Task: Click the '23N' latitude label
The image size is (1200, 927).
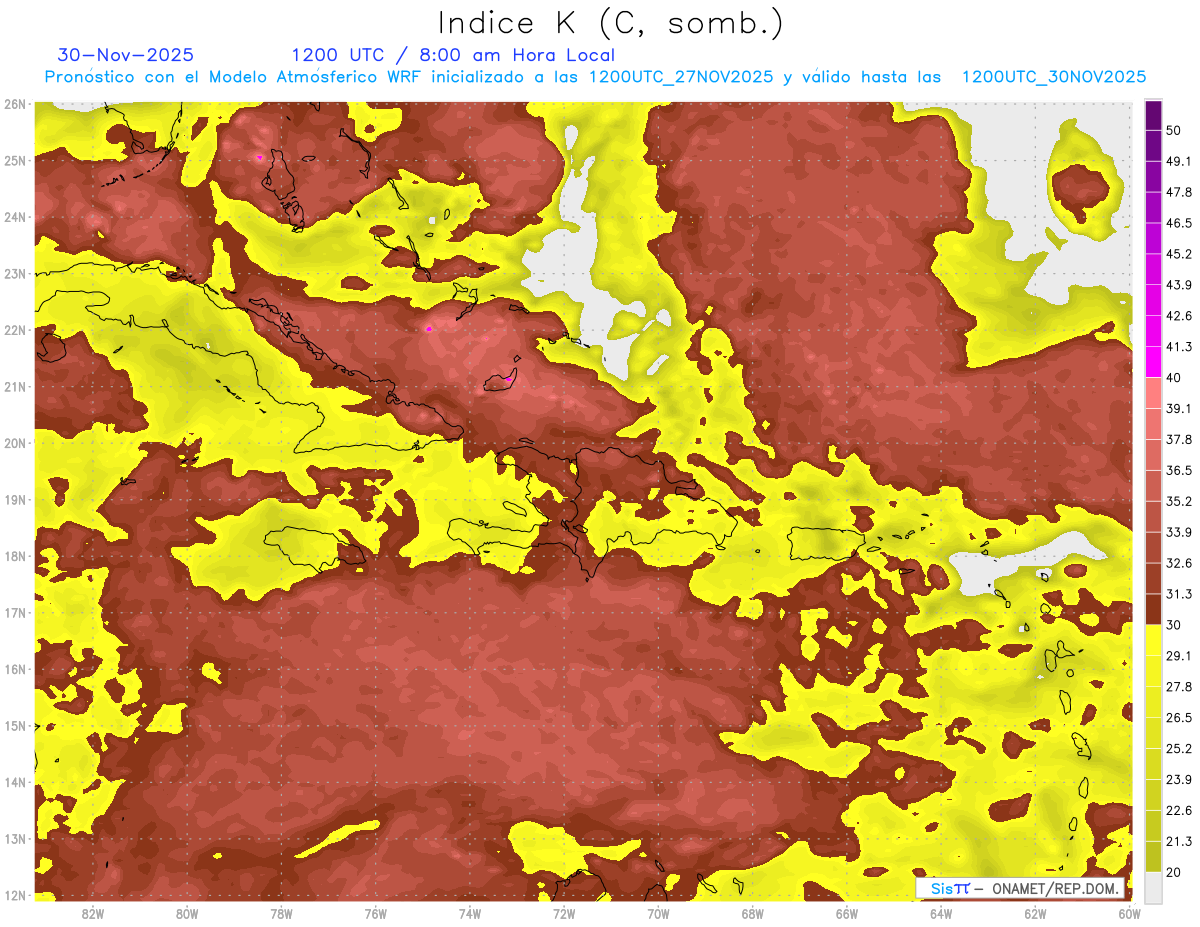Action: pyautogui.click(x=15, y=273)
